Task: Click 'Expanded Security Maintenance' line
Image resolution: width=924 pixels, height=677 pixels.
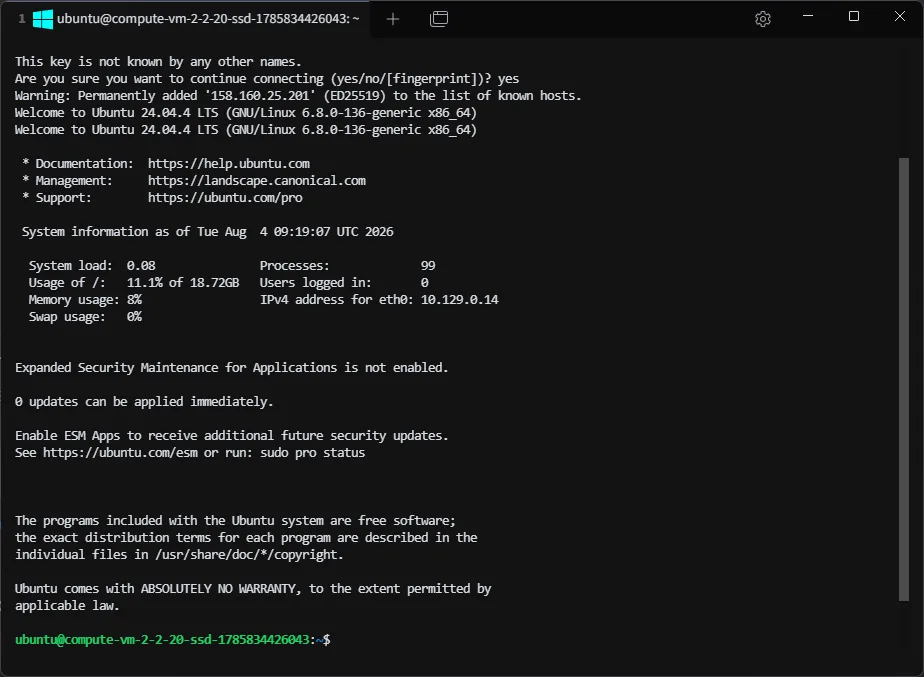Action: pyautogui.click(x=232, y=368)
